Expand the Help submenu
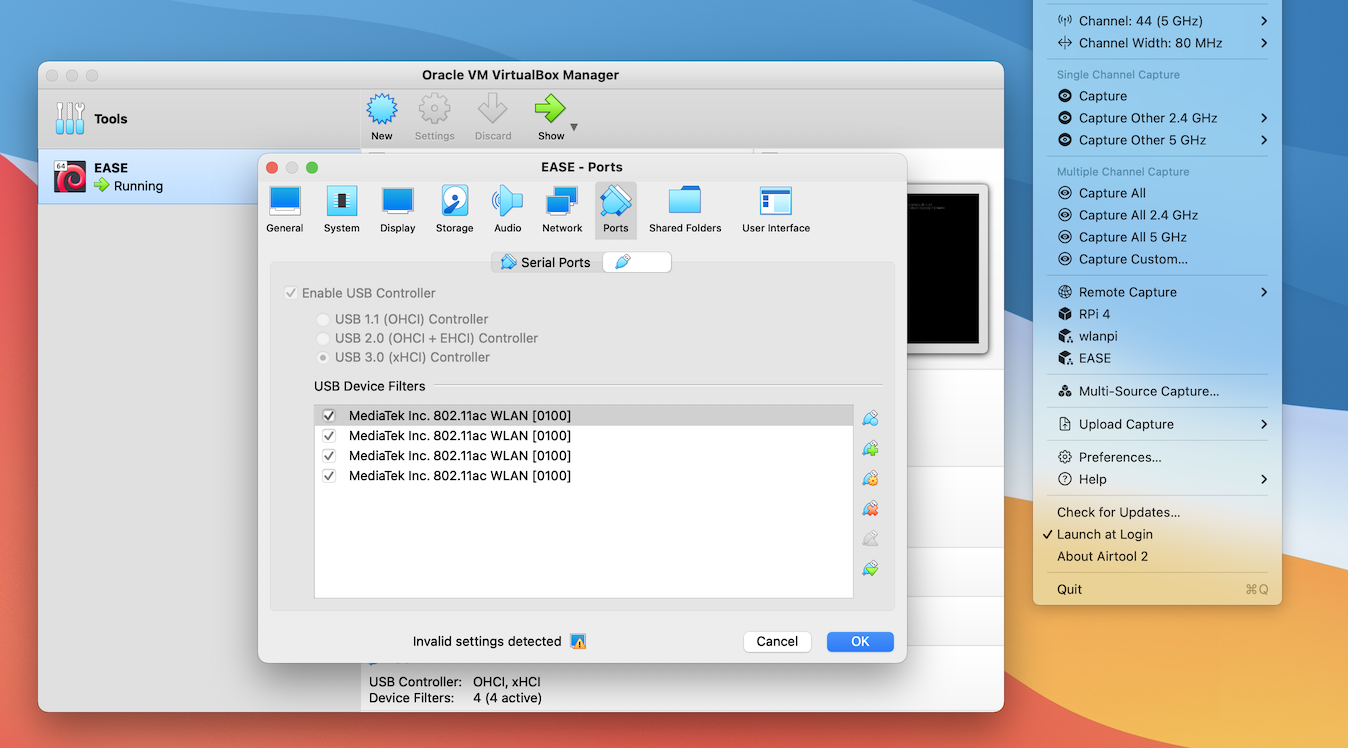Screen dimensions: 1348x748 1157,479
